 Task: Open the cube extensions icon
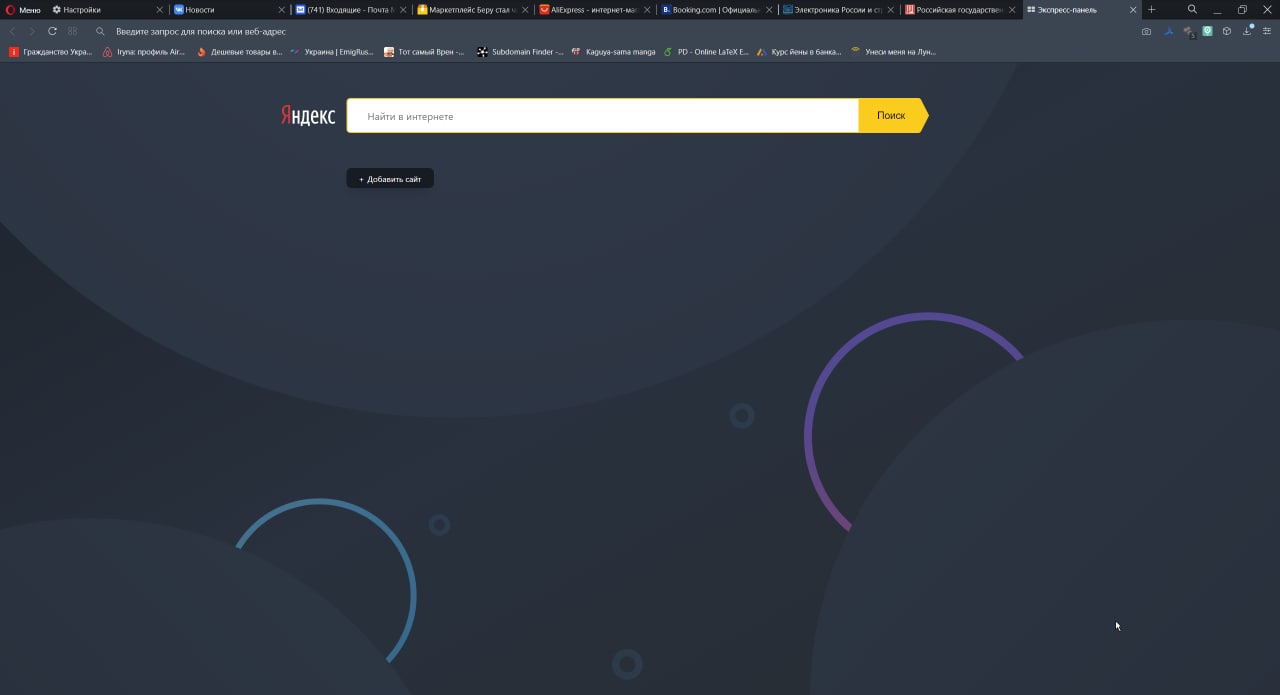1226,31
